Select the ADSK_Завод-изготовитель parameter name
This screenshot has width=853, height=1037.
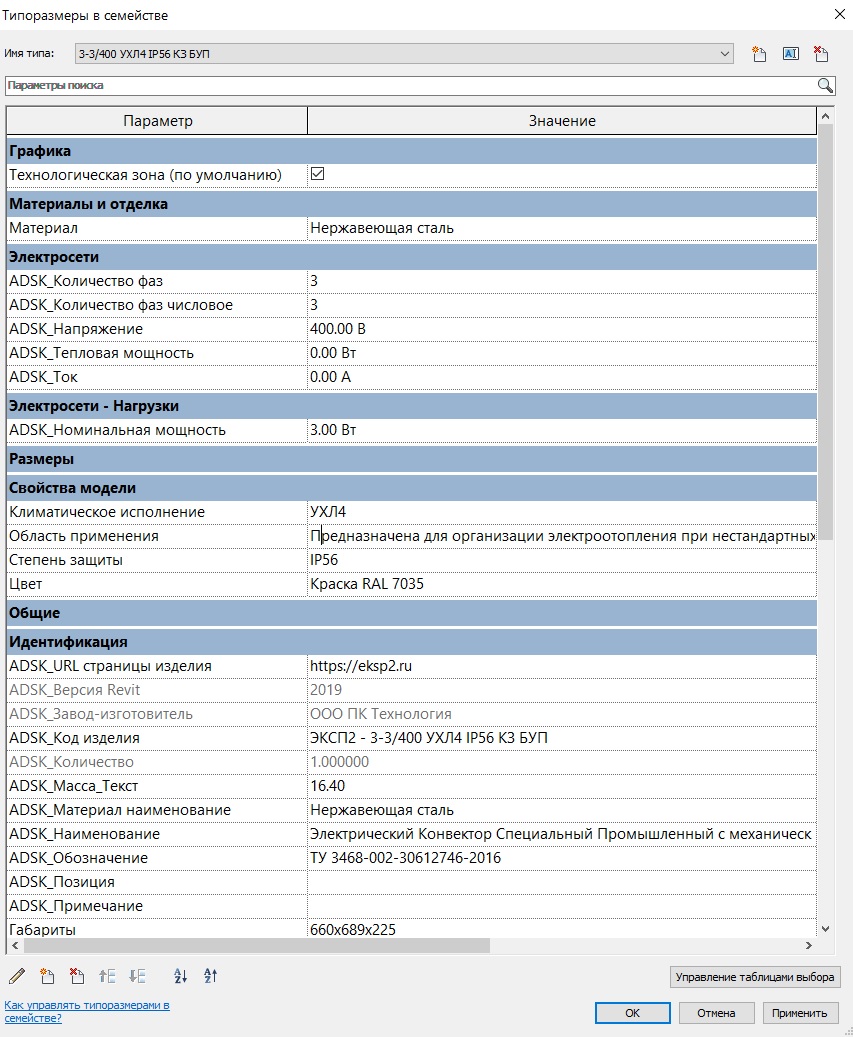101,714
